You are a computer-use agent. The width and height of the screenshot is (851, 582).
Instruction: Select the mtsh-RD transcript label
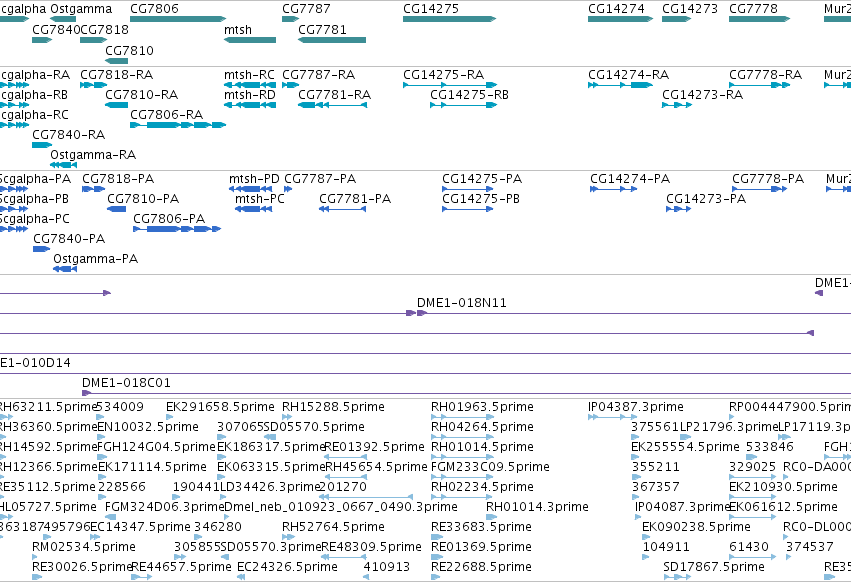pyautogui.click(x=250, y=94)
